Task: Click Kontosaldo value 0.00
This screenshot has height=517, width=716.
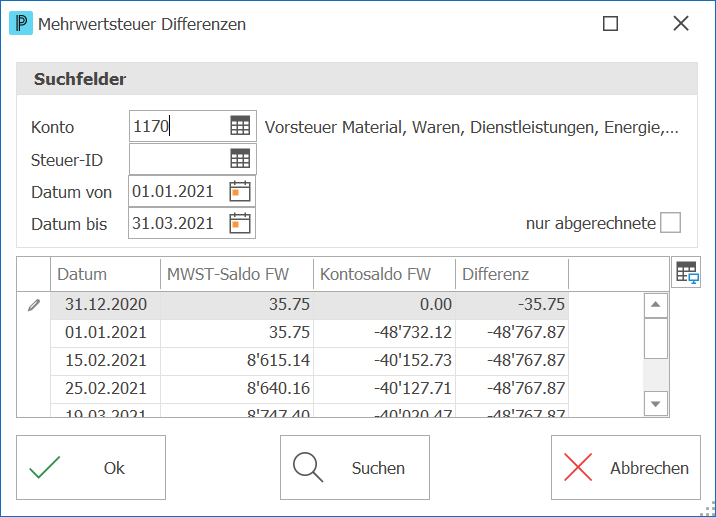Action: click(436, 305)
